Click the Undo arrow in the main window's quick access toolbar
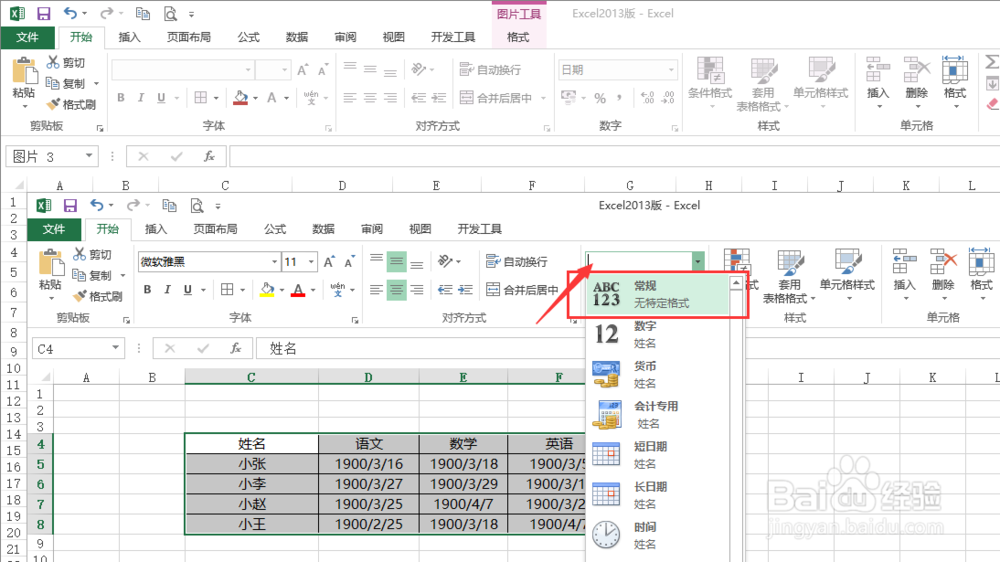The height and width of the screenshot is (562, 1000). 70,13
